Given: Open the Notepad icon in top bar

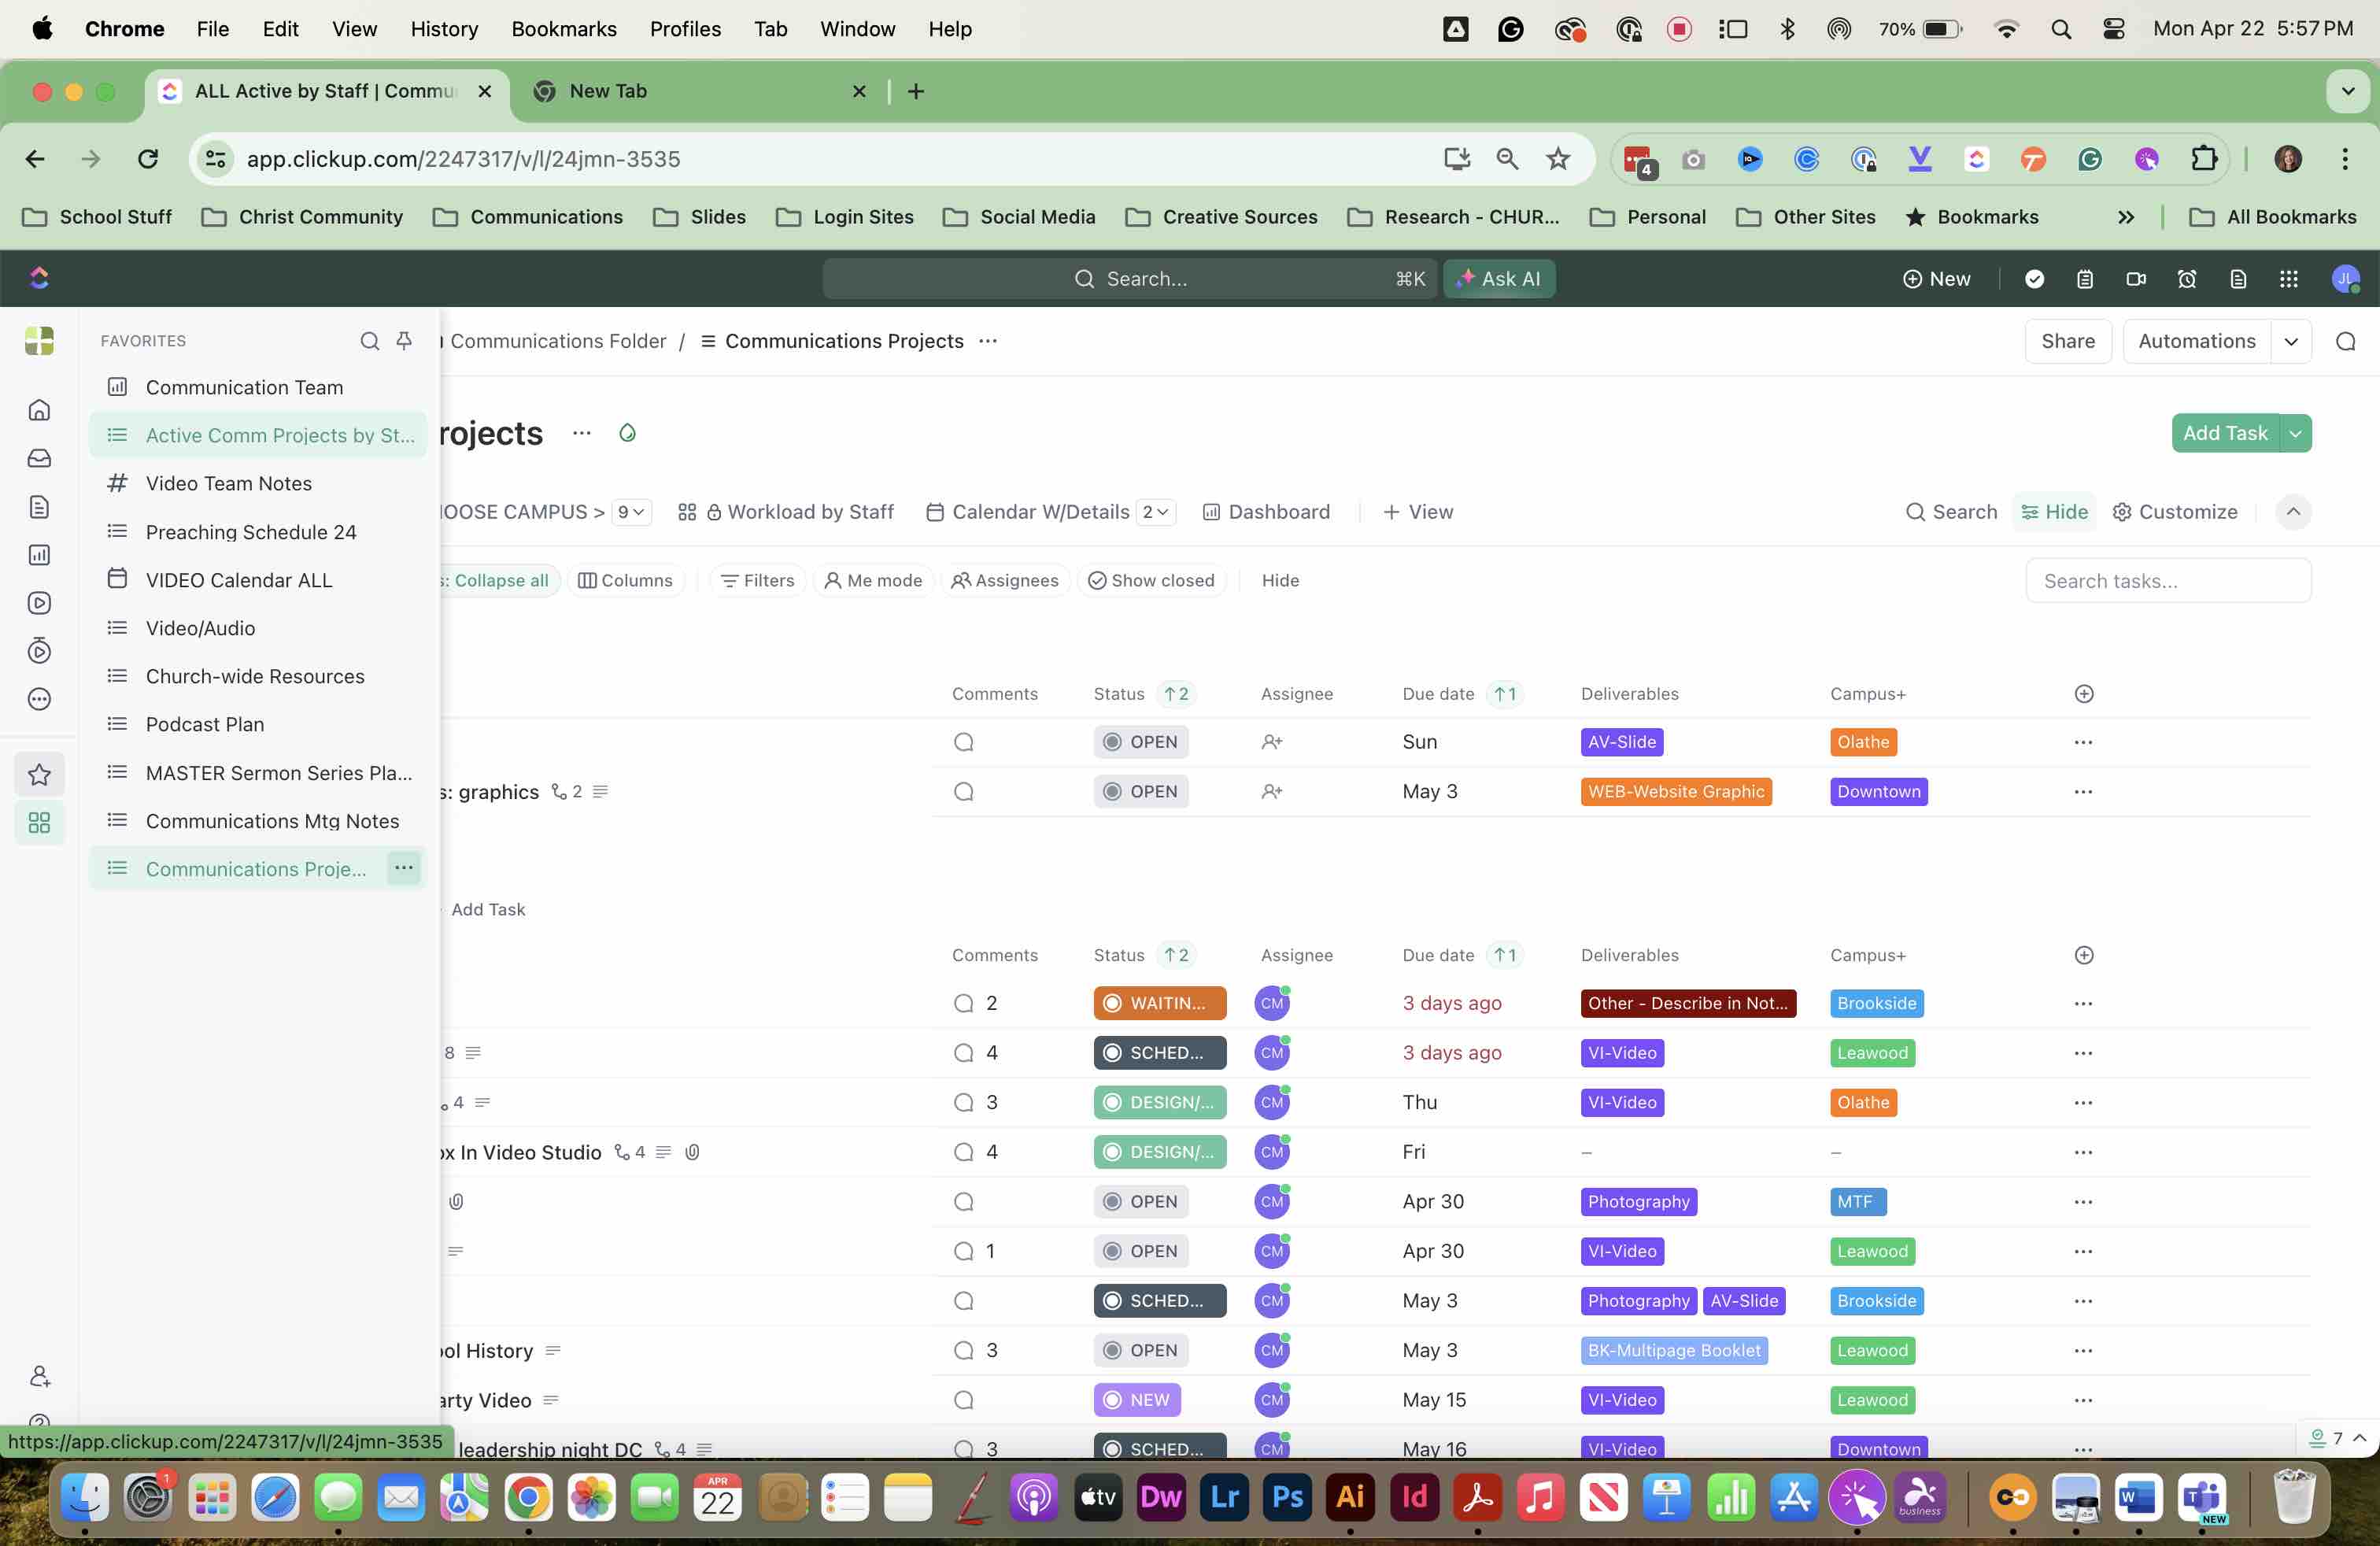Looking at the screenshot, I should (x=2085, y=279).
